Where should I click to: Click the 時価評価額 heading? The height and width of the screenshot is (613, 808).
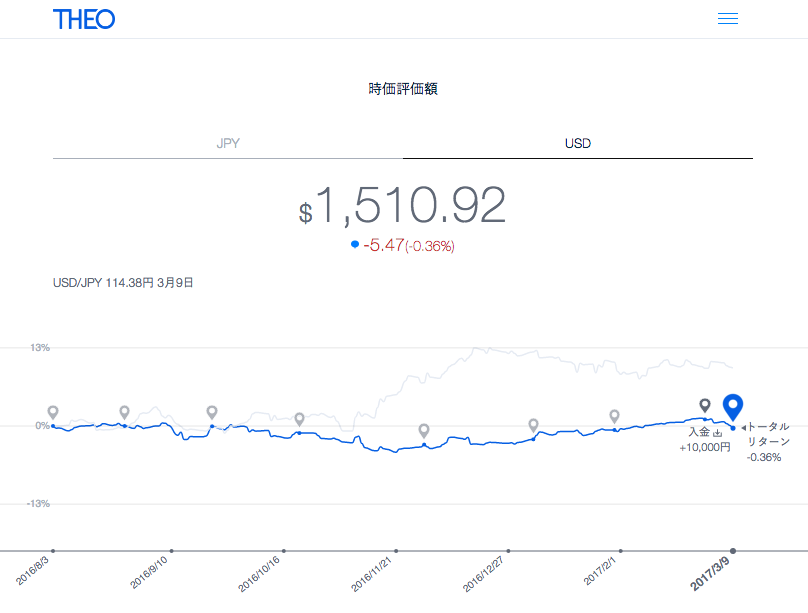click(403, 89)
